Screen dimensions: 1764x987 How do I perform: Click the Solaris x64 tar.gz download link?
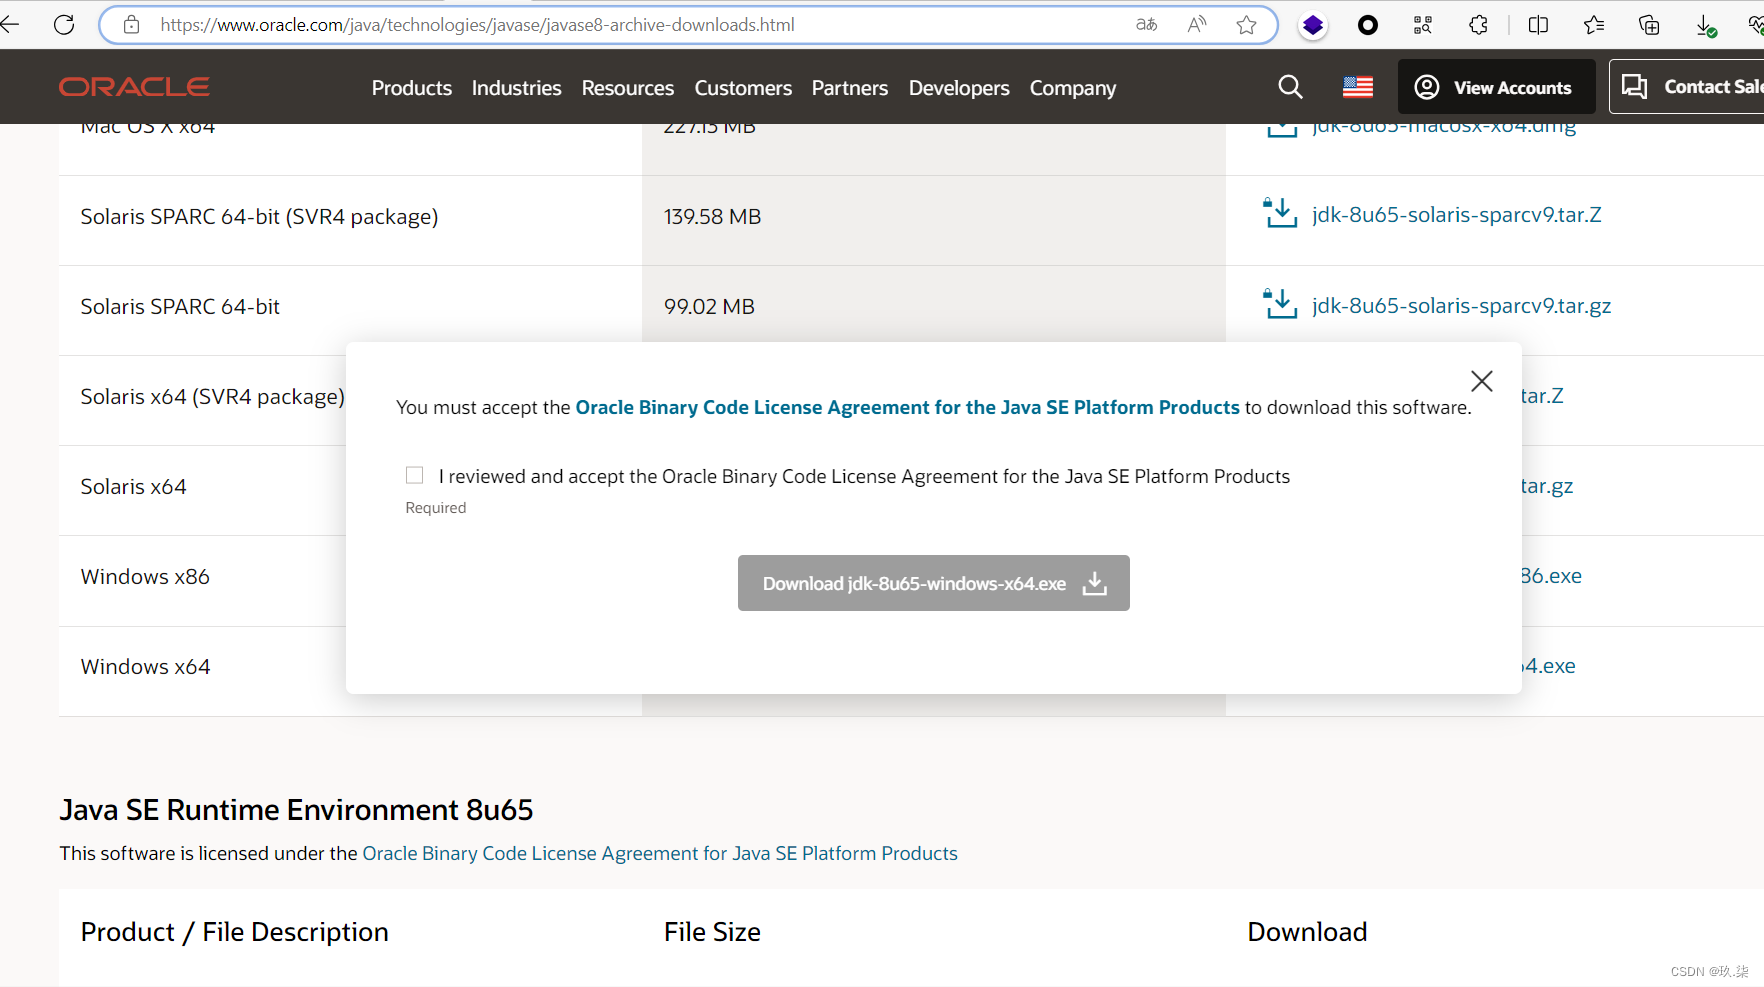[1547, 486]
